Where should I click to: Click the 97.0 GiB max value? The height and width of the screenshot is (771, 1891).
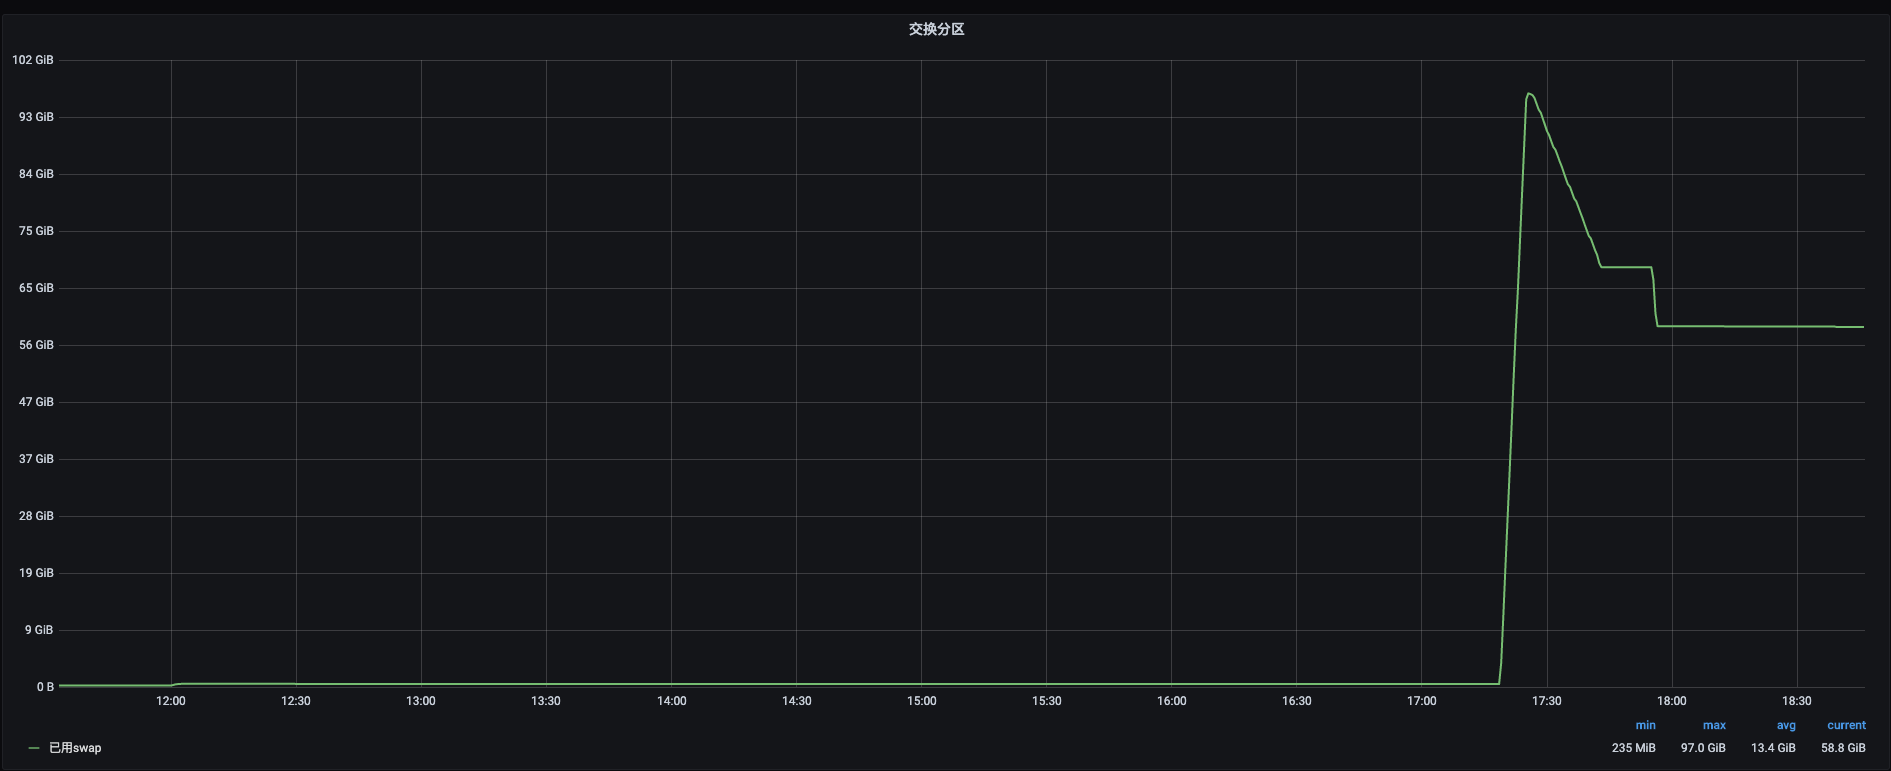(x=1703, y=748)
